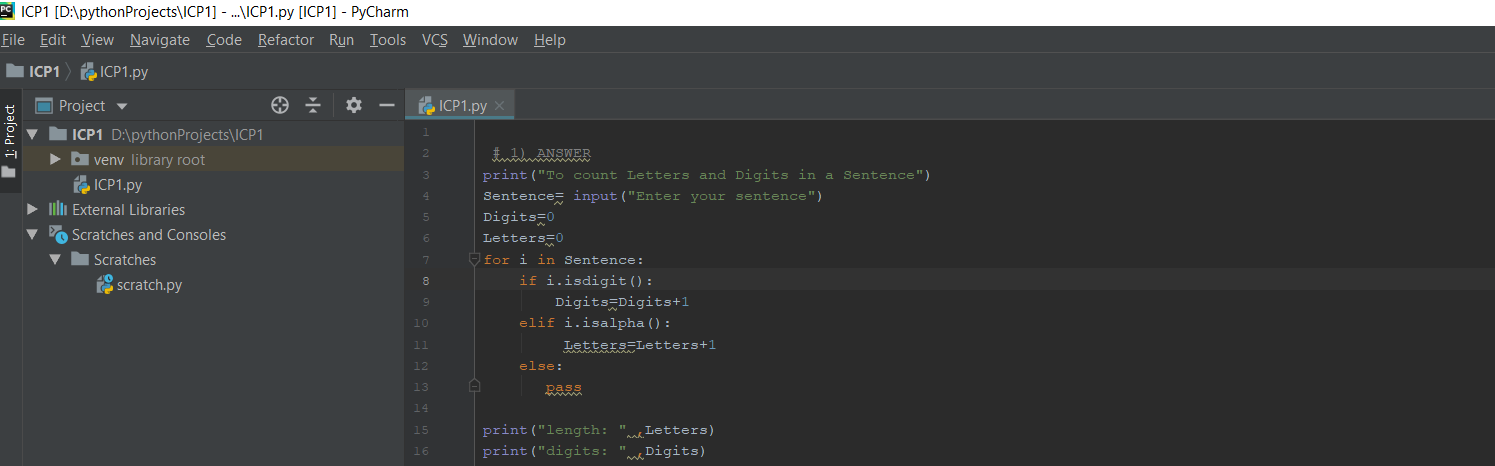Image resolution: width=1495 pixels, height=466 pixels.
Task: Place cursor on the Sentence= input line
Action: coord(652,196)
